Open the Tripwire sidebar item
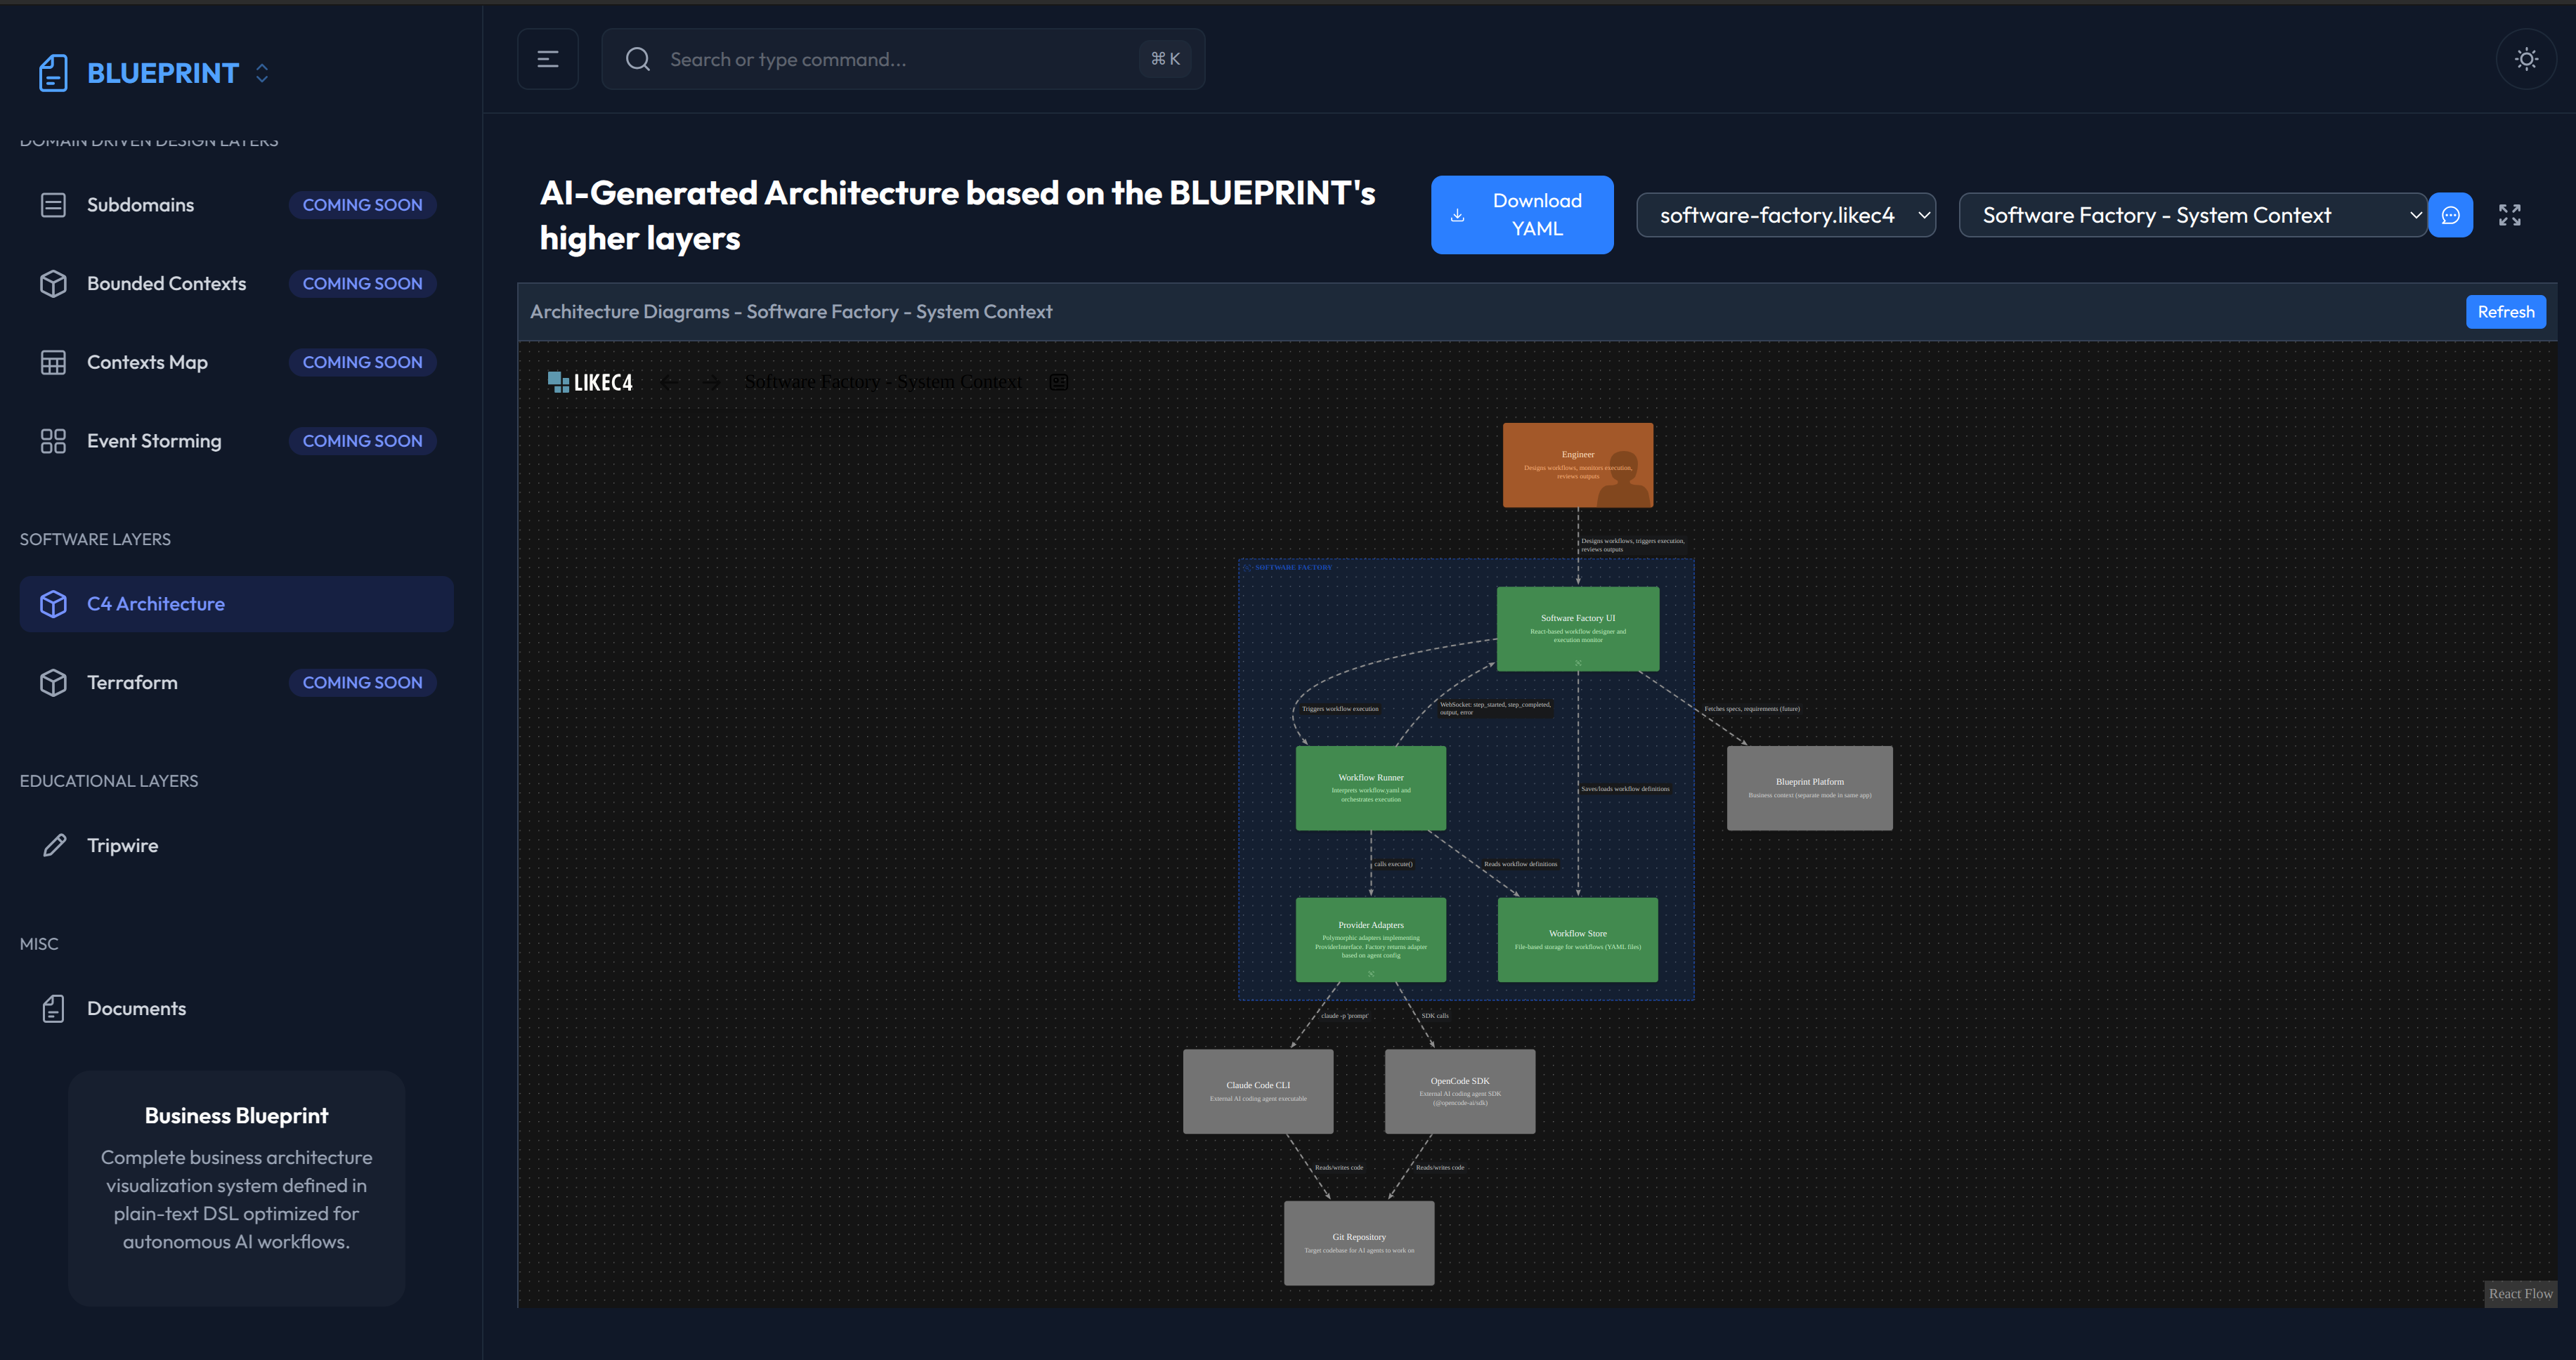The image size is (2576, 1360). pyautogui.click(x=122, y=846)
